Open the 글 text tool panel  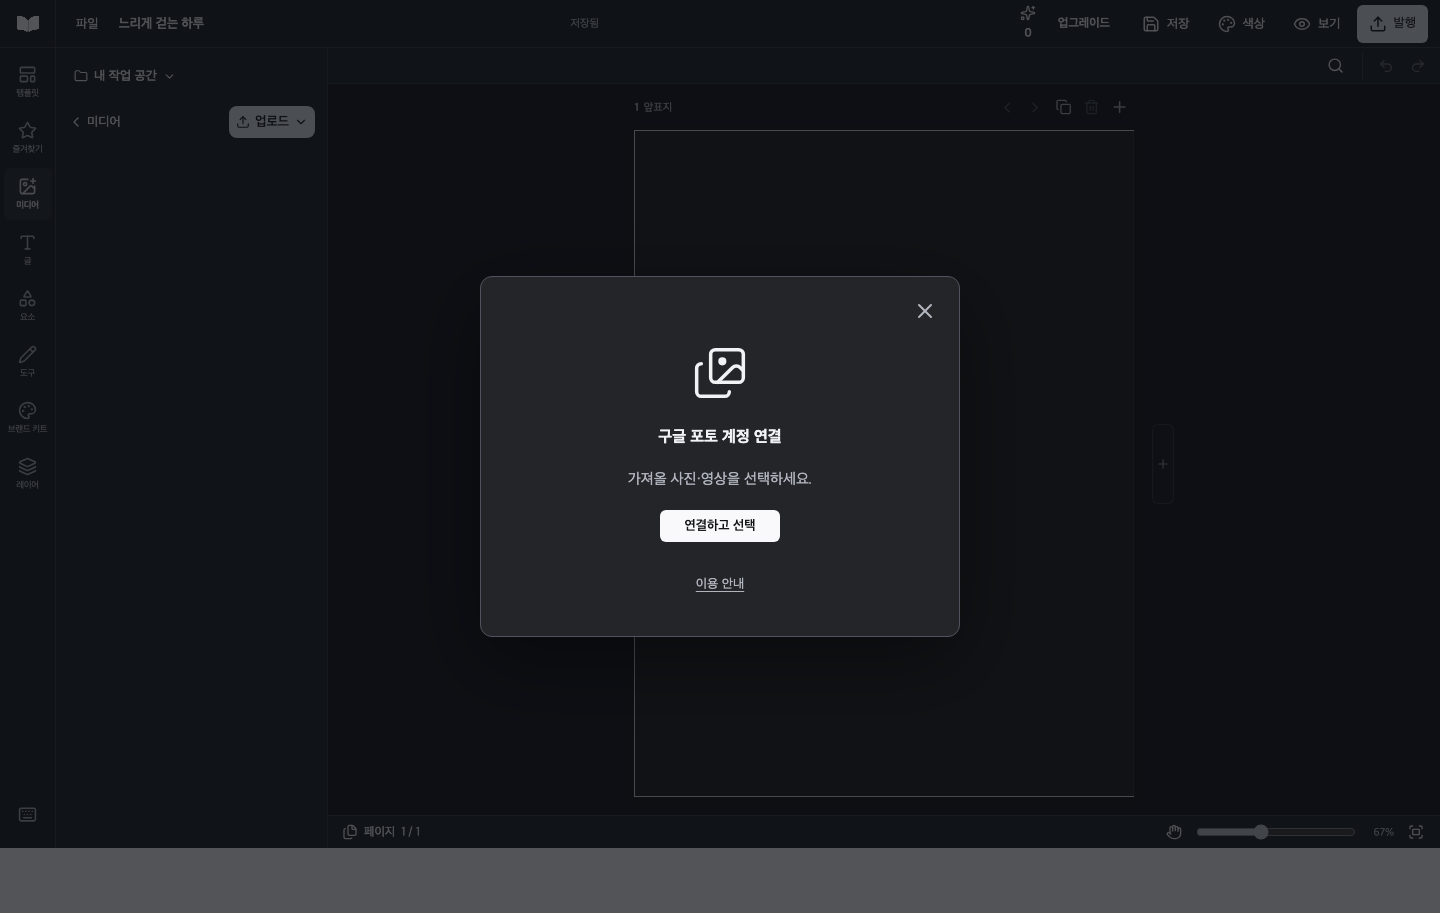click(27, 250)
